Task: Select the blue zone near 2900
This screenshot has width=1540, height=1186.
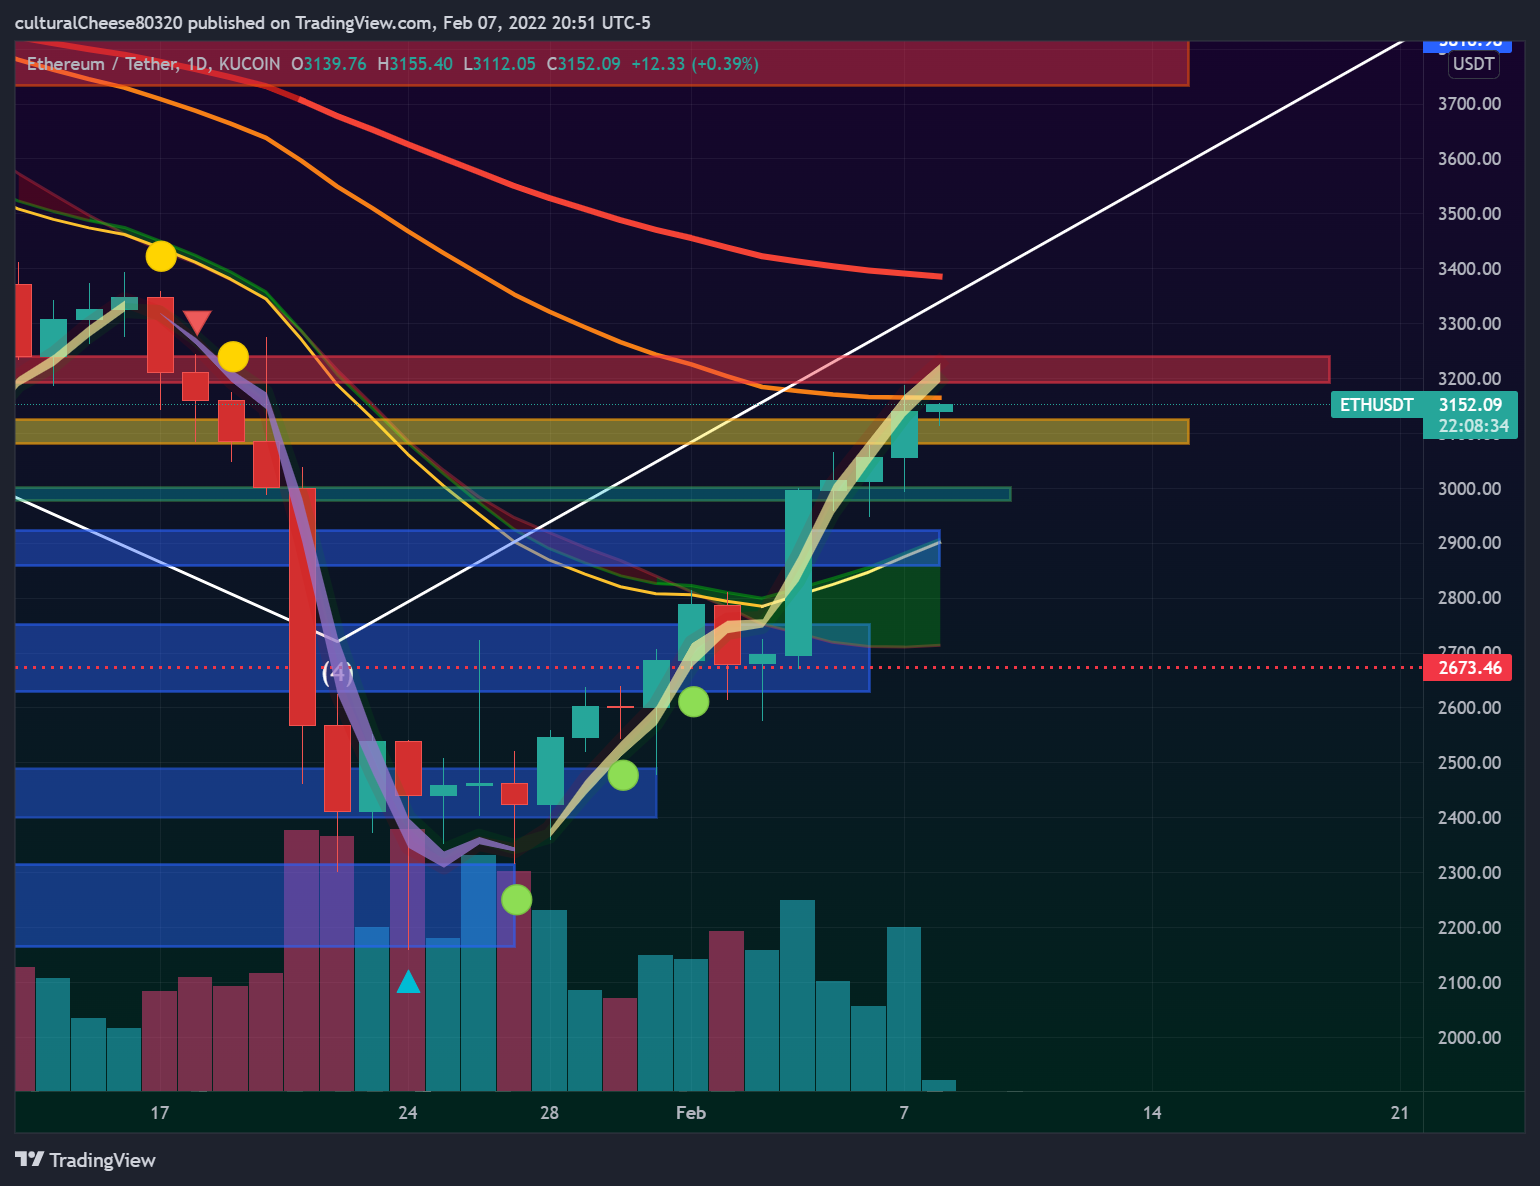Action: tap(478, 548)
